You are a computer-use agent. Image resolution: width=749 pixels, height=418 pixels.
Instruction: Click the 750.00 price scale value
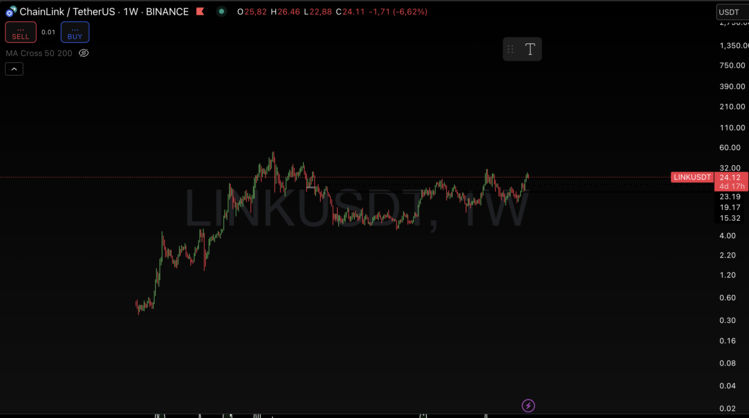[732, 65]
